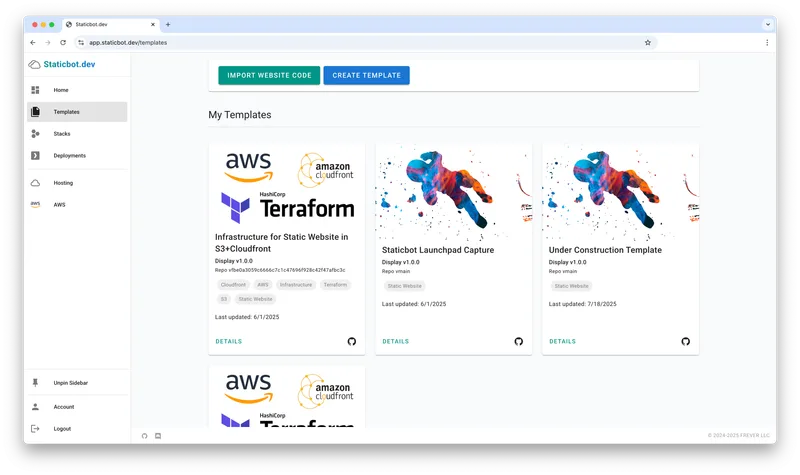Screen dimensions: 800x475
Task: Open GitHub repo of Infrastructure for Static Website card
Action: [352, 341]
